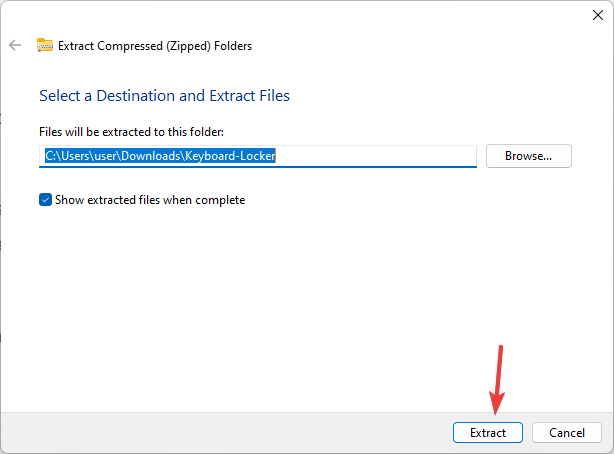Click the empty title bar area
Screen dimensions: 614x454
click(300, 15)
